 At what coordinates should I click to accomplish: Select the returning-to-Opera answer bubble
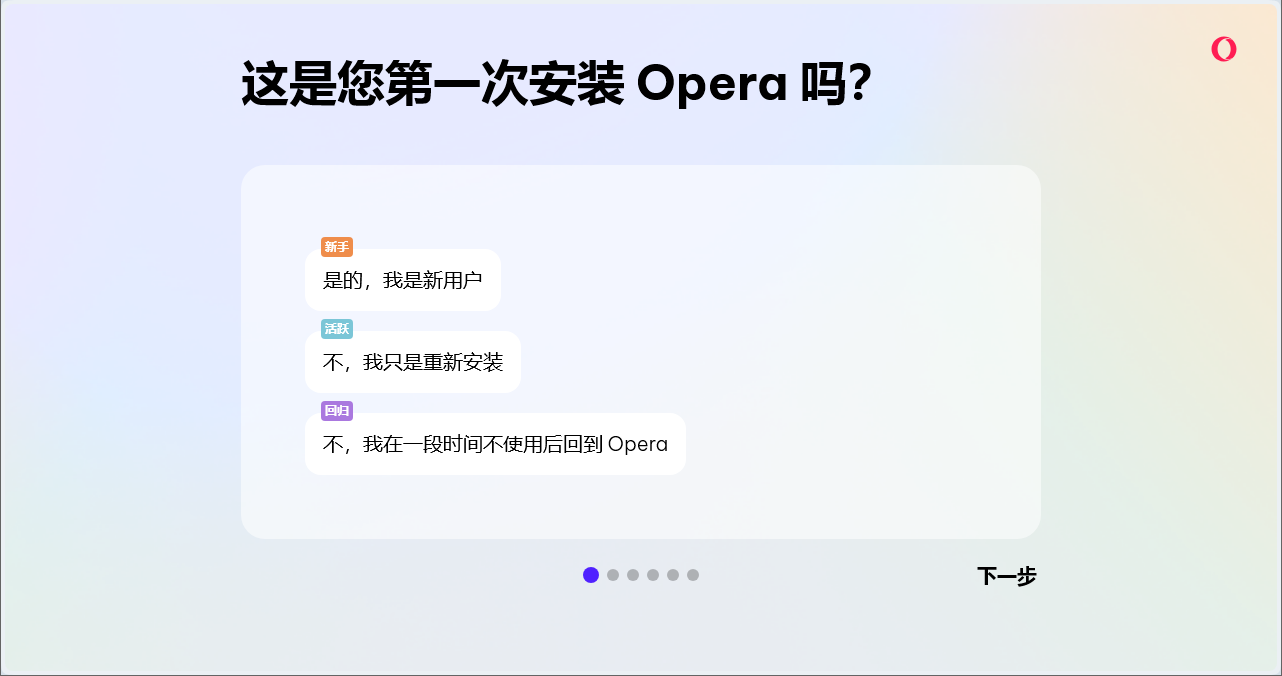click(495, 444)
